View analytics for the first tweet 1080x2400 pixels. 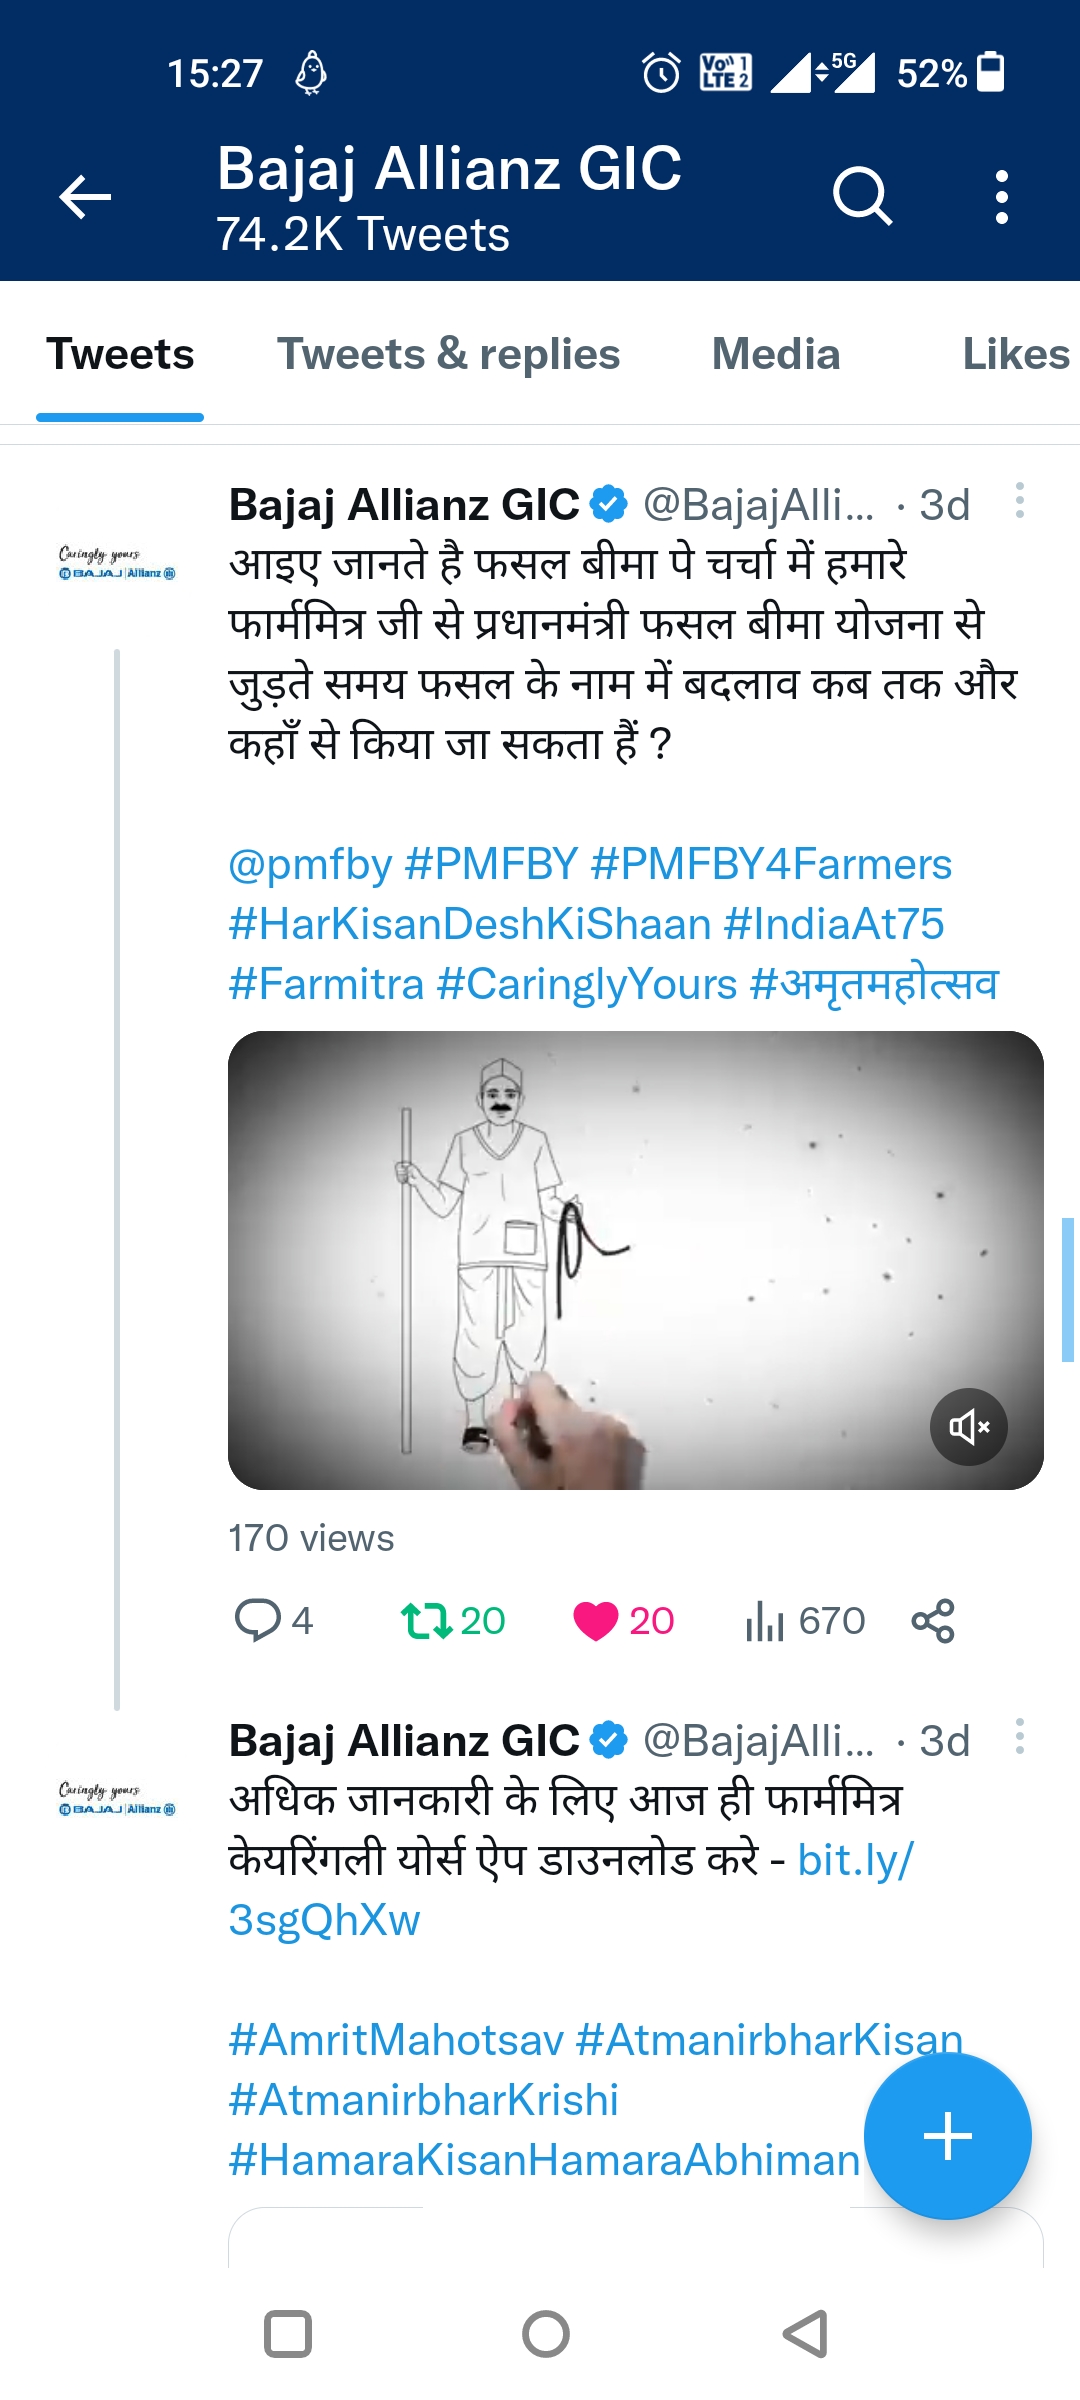pos(765,1621)
